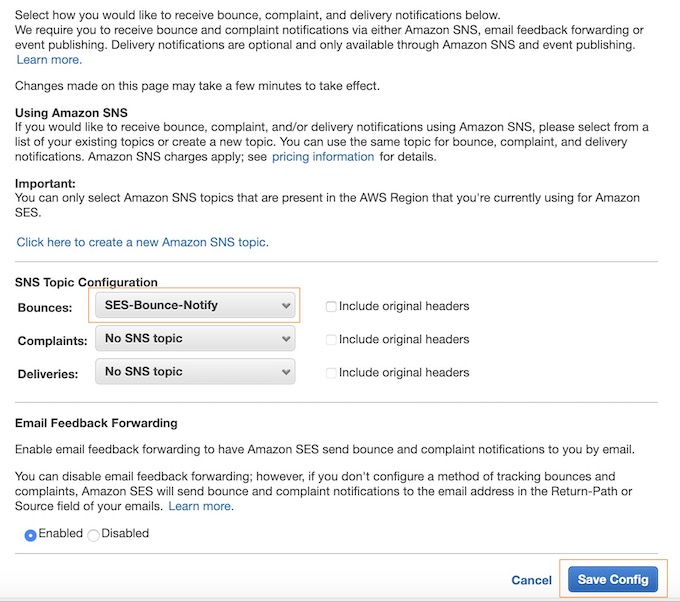Open Learn more link under notifications intro
This screenshot has height=602, width=680.
tap(49, 60)
